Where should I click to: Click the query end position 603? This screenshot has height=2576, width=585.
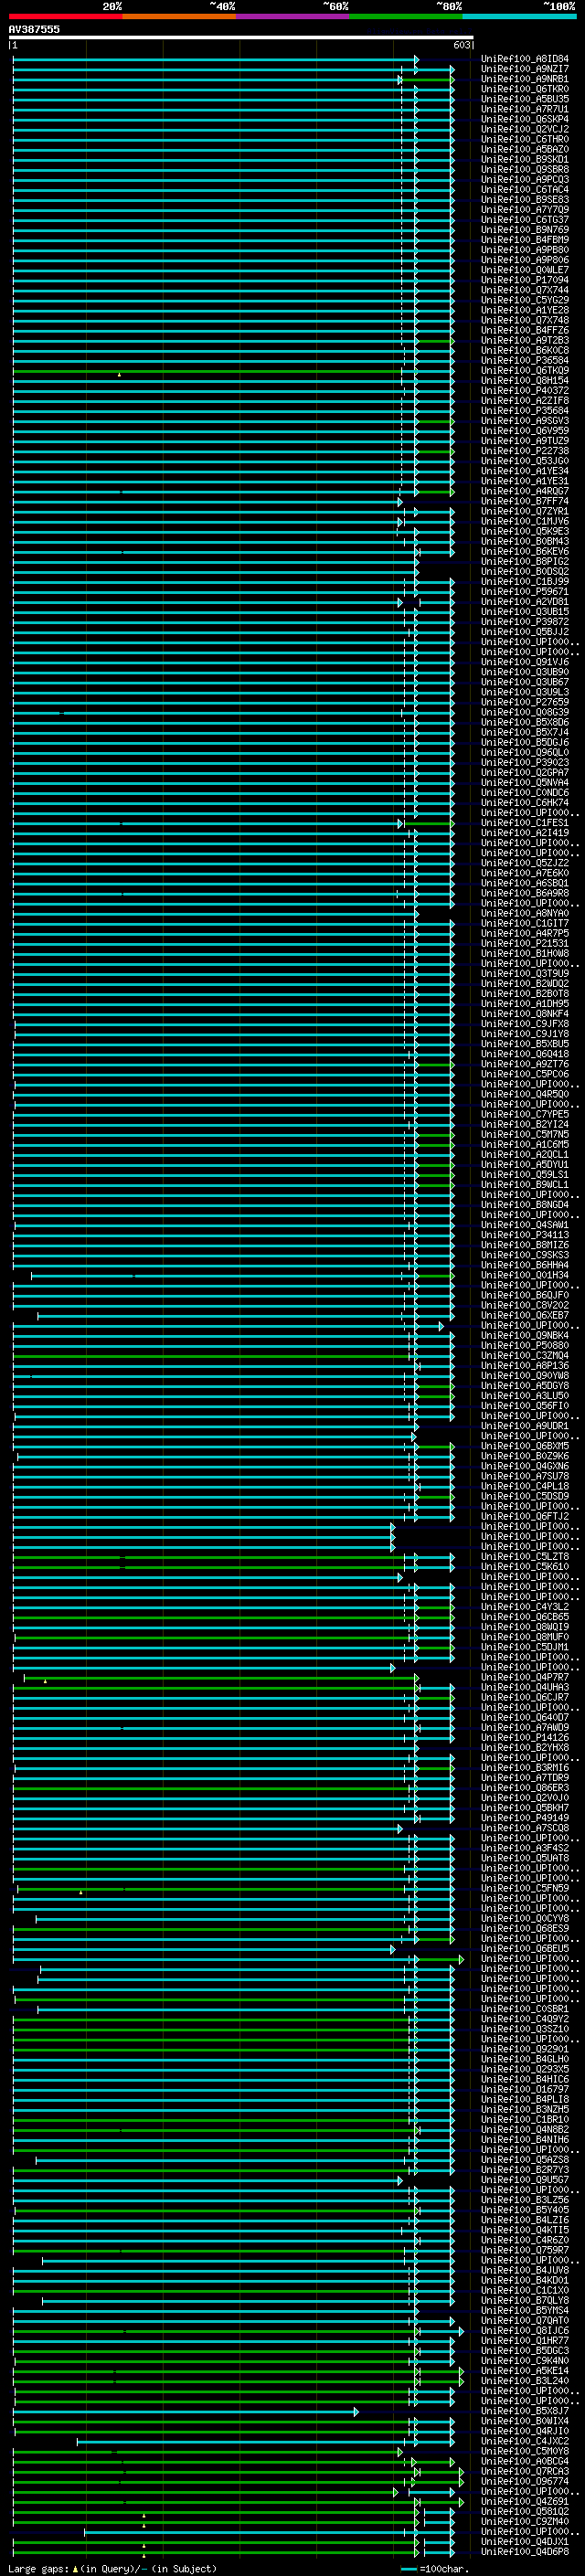(461, 45)
